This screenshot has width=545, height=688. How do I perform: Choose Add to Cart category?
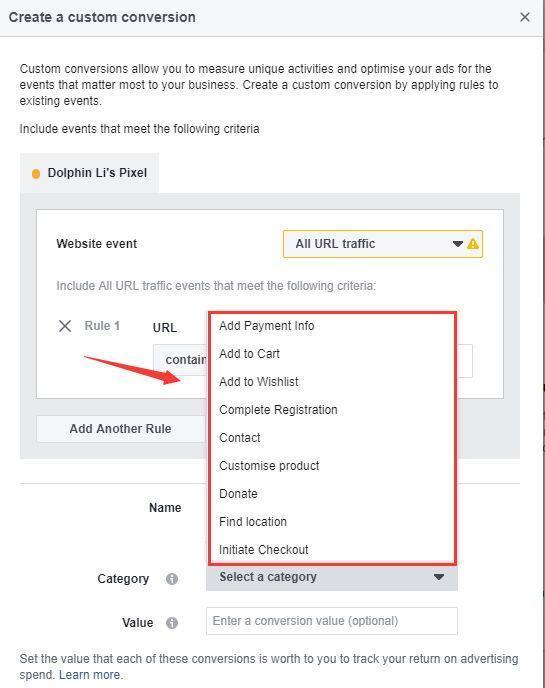click(x=249, y=354)
